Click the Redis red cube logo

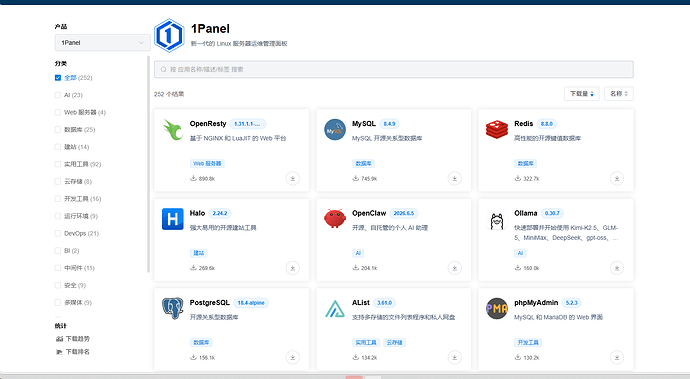click(497, 129)
